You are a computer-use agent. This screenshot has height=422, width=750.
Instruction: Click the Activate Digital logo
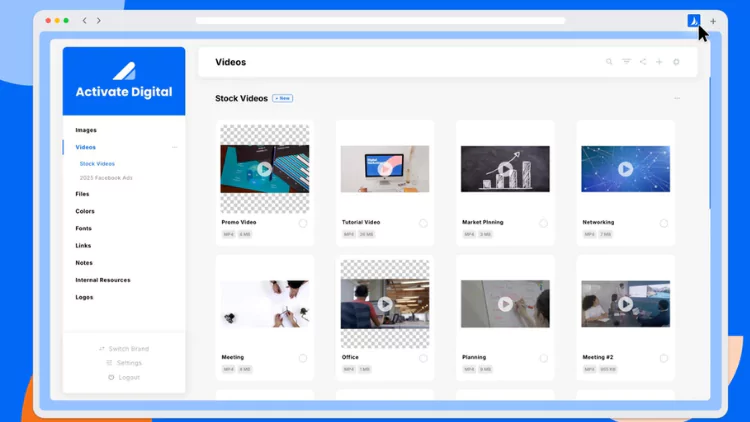[x=124, y=81]
